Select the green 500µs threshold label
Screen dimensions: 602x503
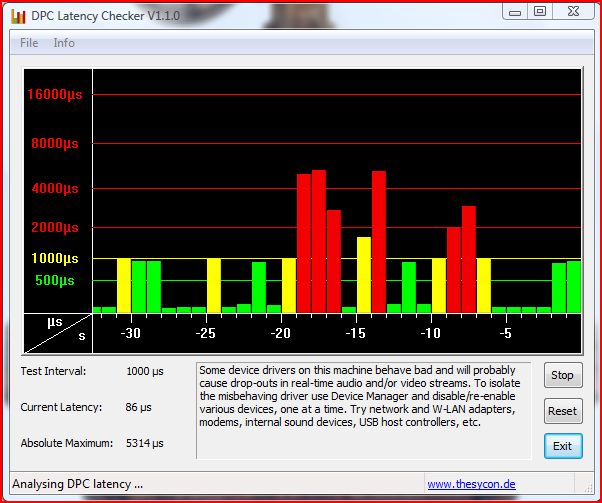pyautogui.click(x=56, y=280)
